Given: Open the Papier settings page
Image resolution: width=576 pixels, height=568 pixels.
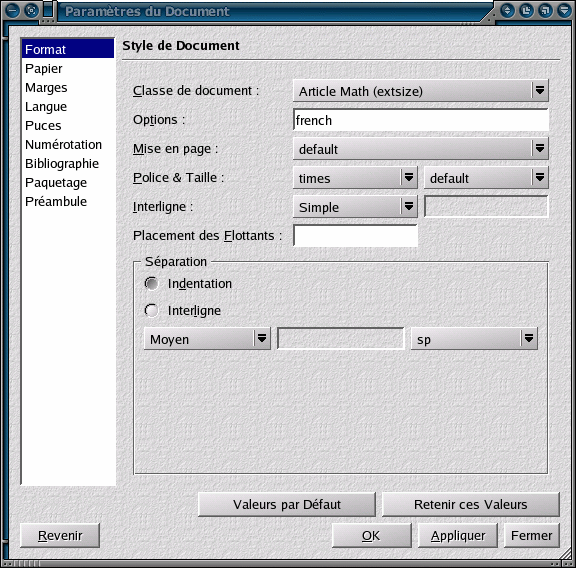Looking at the screenshot, I should click(x=68, y=68).
